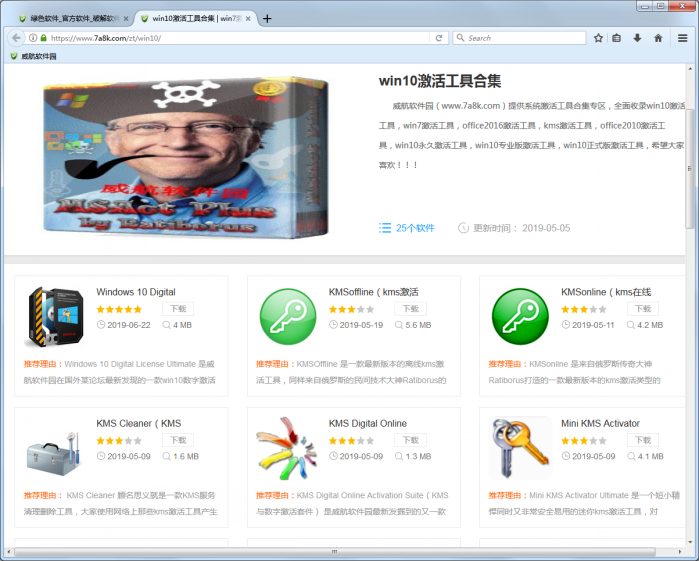The width and height of the screenshot is (699, 561).
Task: Reload the page with the refresh icon
Action: point(439,38)
